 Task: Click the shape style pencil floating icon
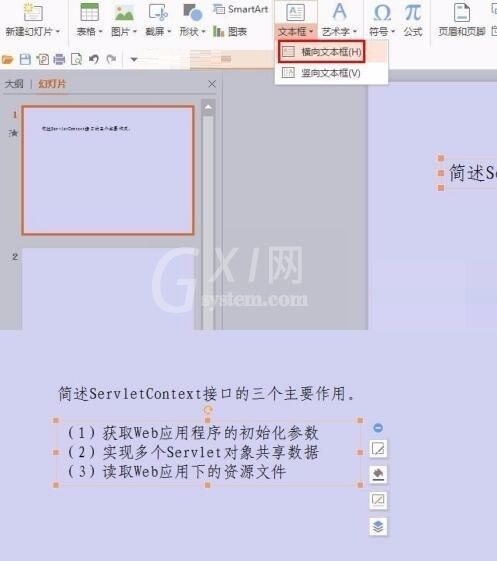(x=378, y=449)
